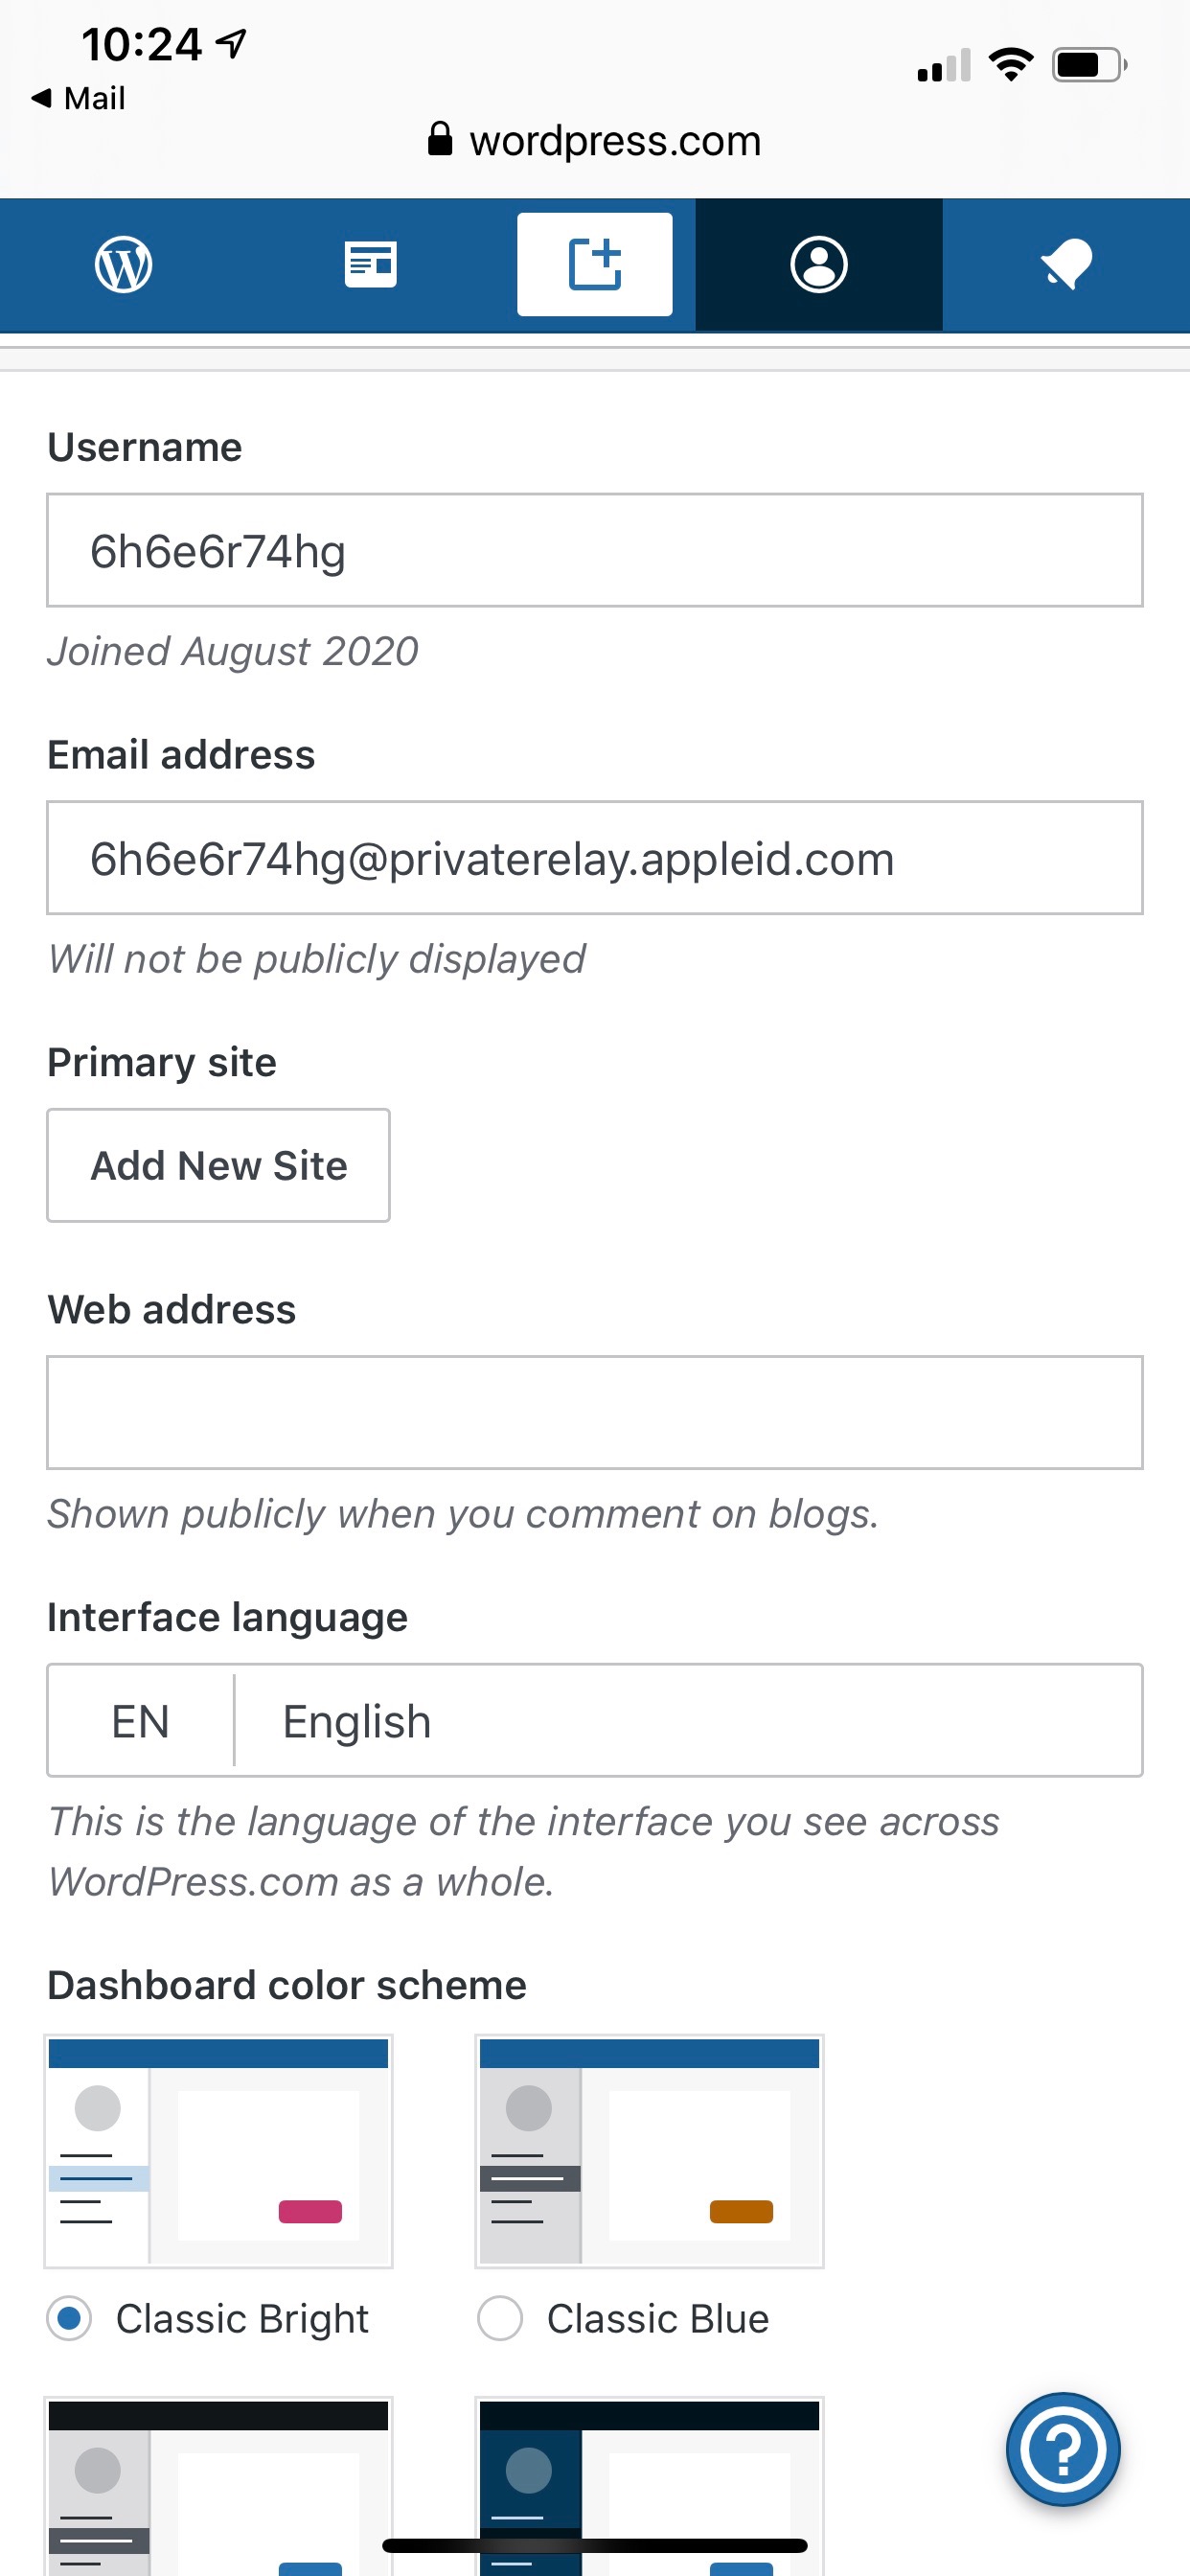This screenshot has width=1190, height=2576.
Task: Select the Classic Bright radio button
Action: [x=70, y=2318]
